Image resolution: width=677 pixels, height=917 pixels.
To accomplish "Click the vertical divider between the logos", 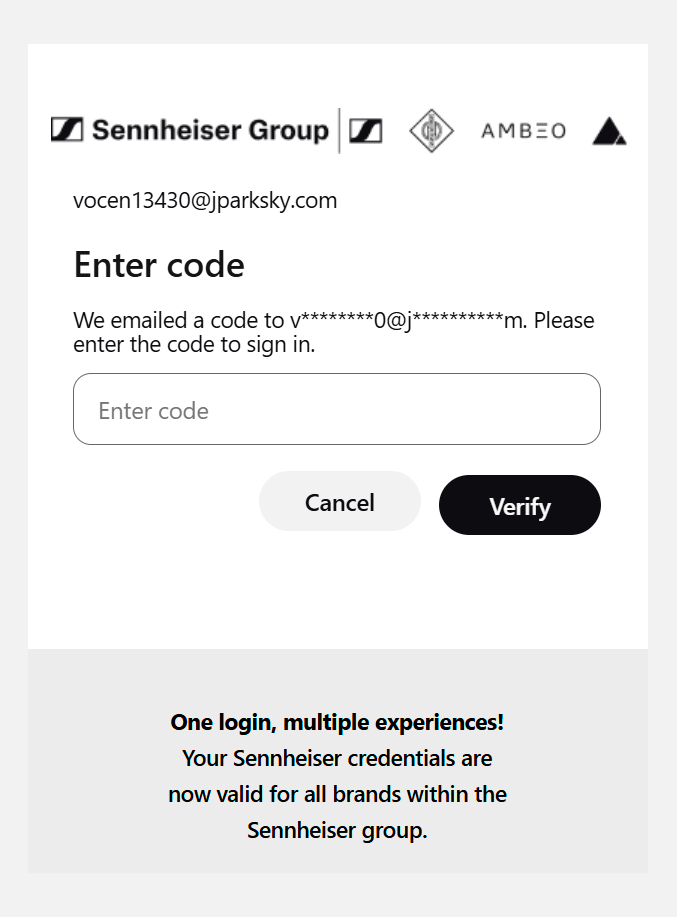I will [x=339, y=130].
